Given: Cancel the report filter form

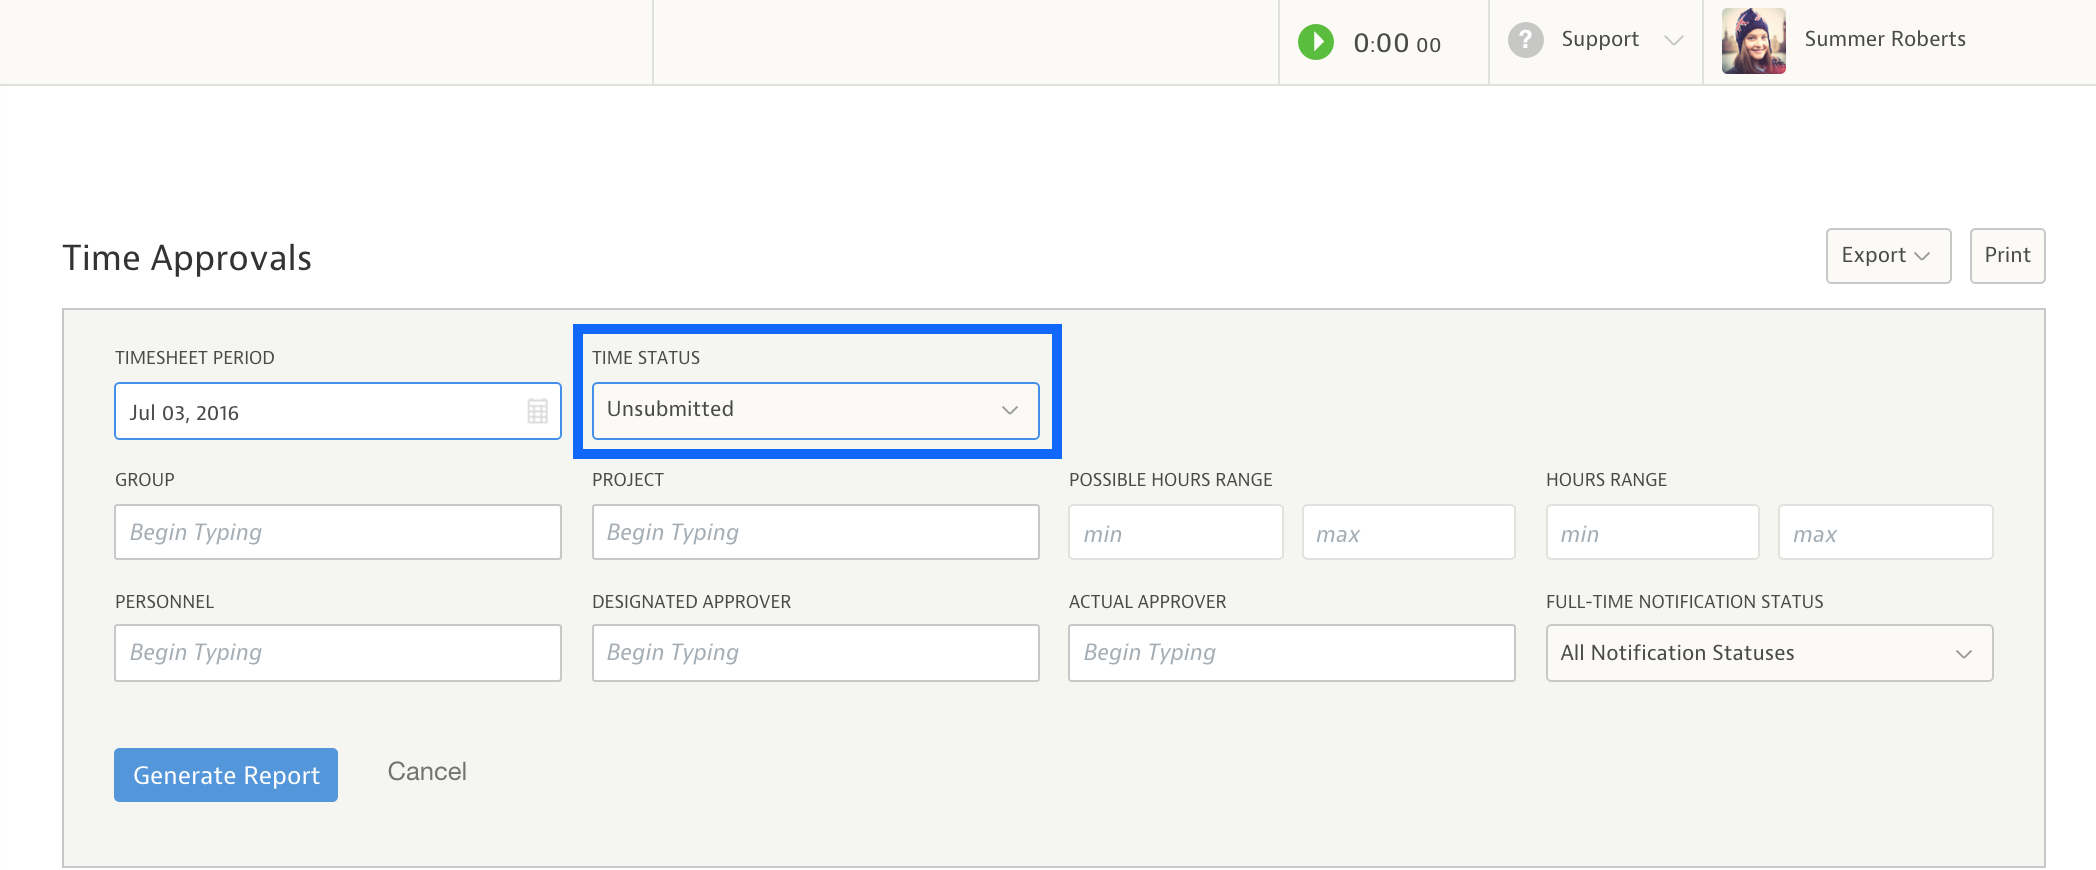Looking at the screenshot, I should click(427, 772).
